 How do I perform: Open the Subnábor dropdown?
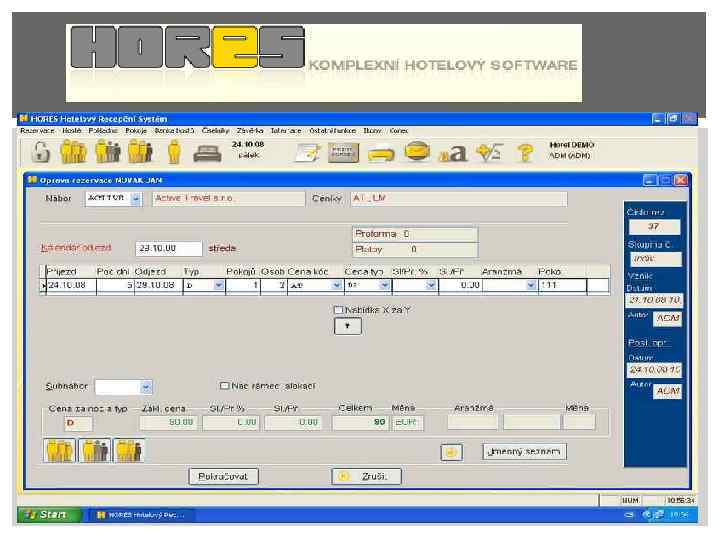coord(146,387)
